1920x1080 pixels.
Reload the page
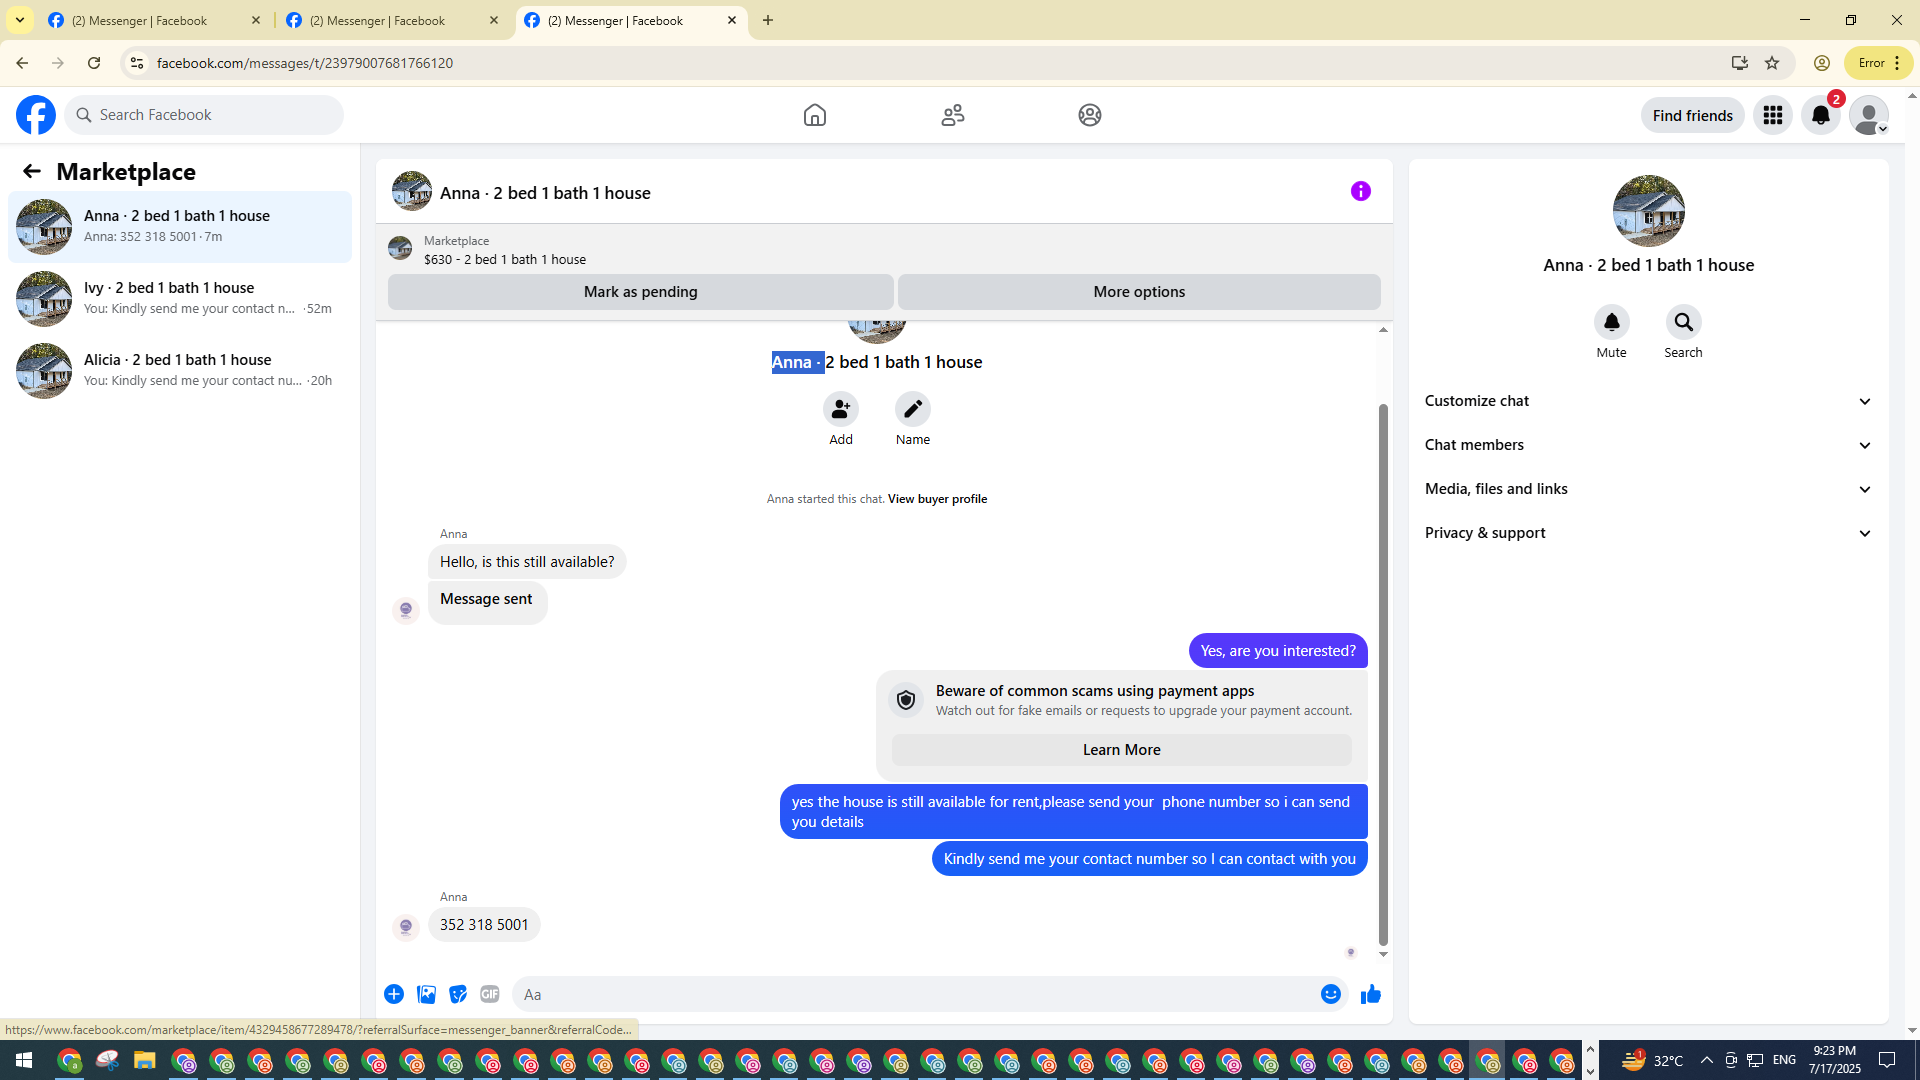(94, 63)
